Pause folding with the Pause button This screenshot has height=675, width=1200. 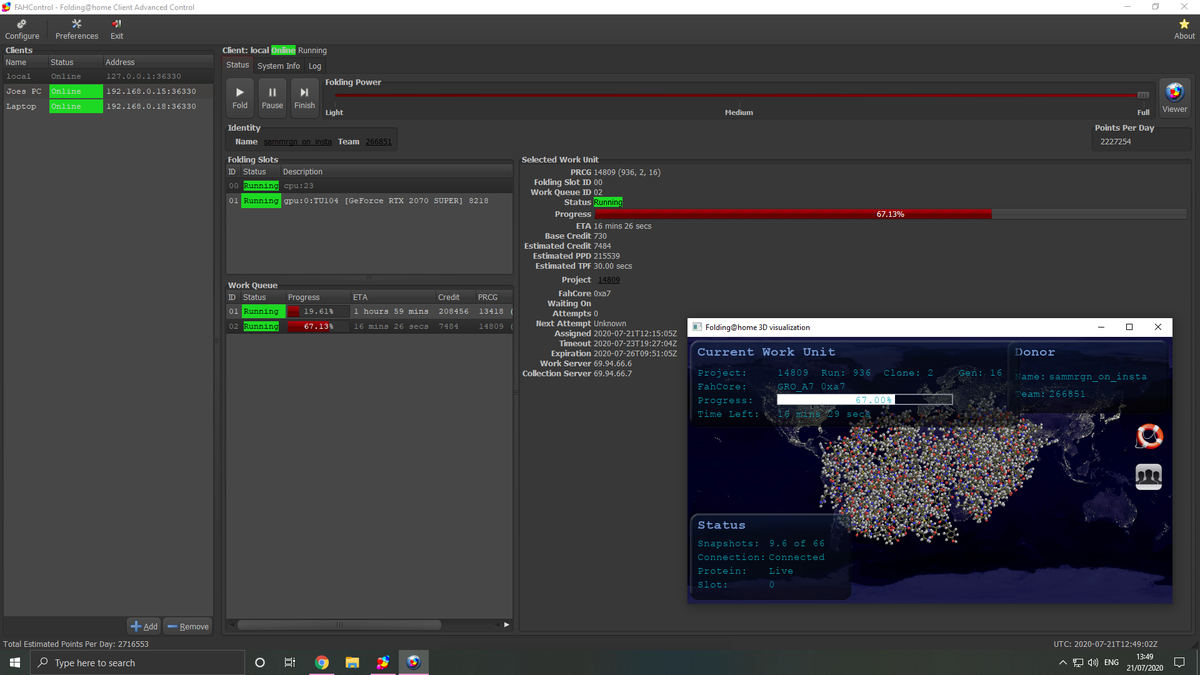pyautogui.click(x=272, y=96)
